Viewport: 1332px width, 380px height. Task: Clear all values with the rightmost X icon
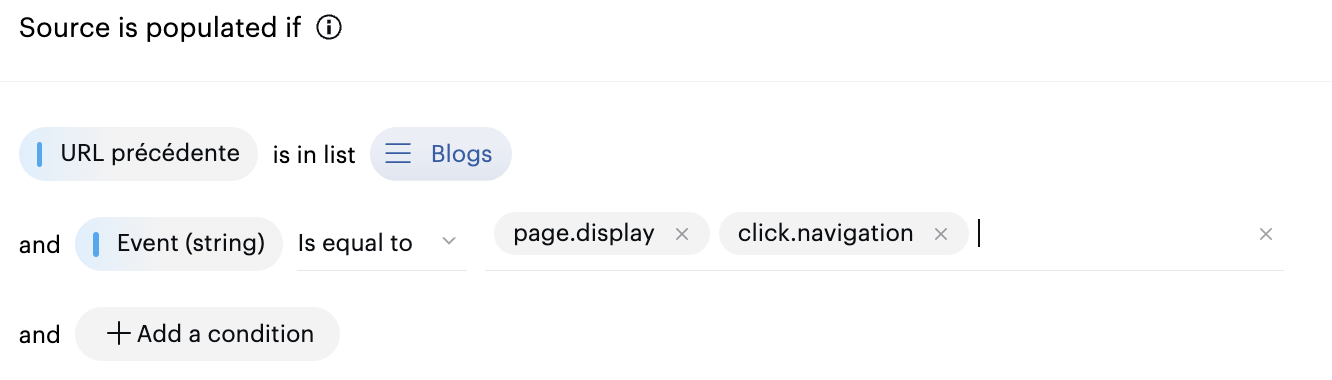click(x=1266, y=234)
